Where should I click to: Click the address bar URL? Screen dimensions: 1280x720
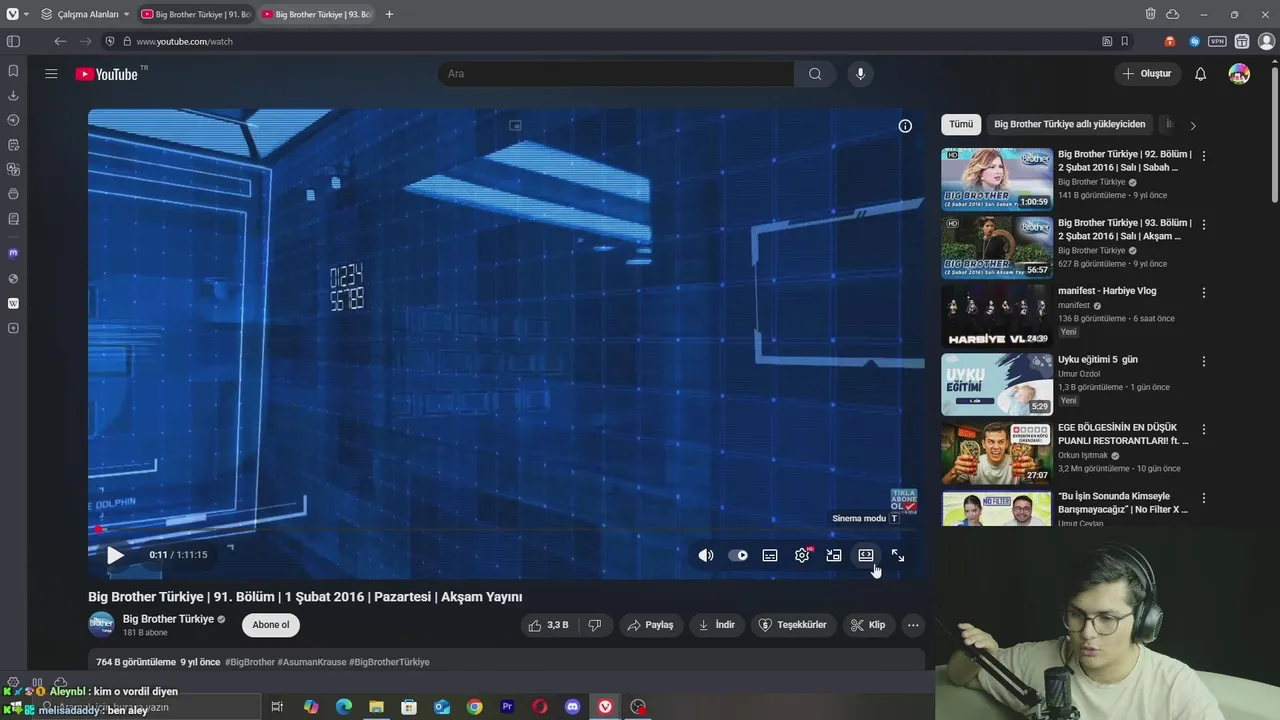tap(185, 41)
